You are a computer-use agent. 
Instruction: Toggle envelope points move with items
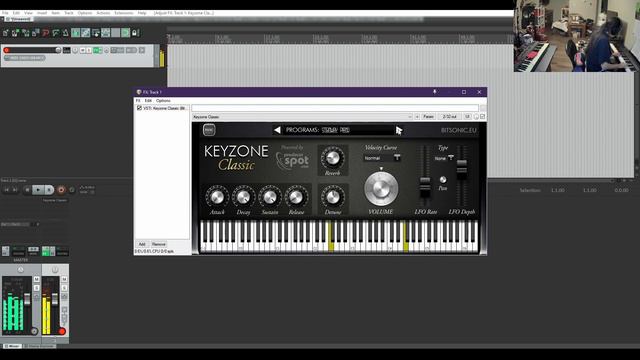[x=105, y=33]
